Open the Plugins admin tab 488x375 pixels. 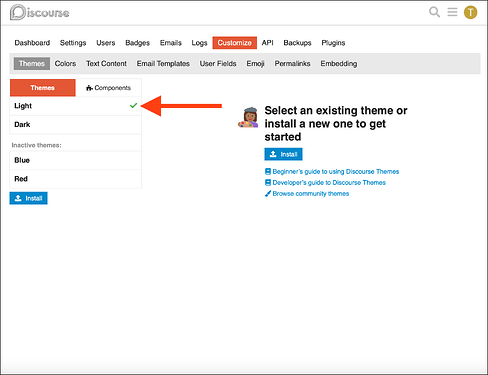tap(333, 43)
